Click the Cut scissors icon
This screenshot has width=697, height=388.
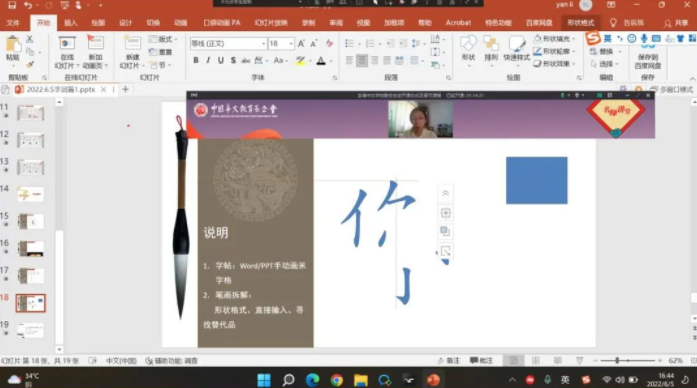[30, 39]
